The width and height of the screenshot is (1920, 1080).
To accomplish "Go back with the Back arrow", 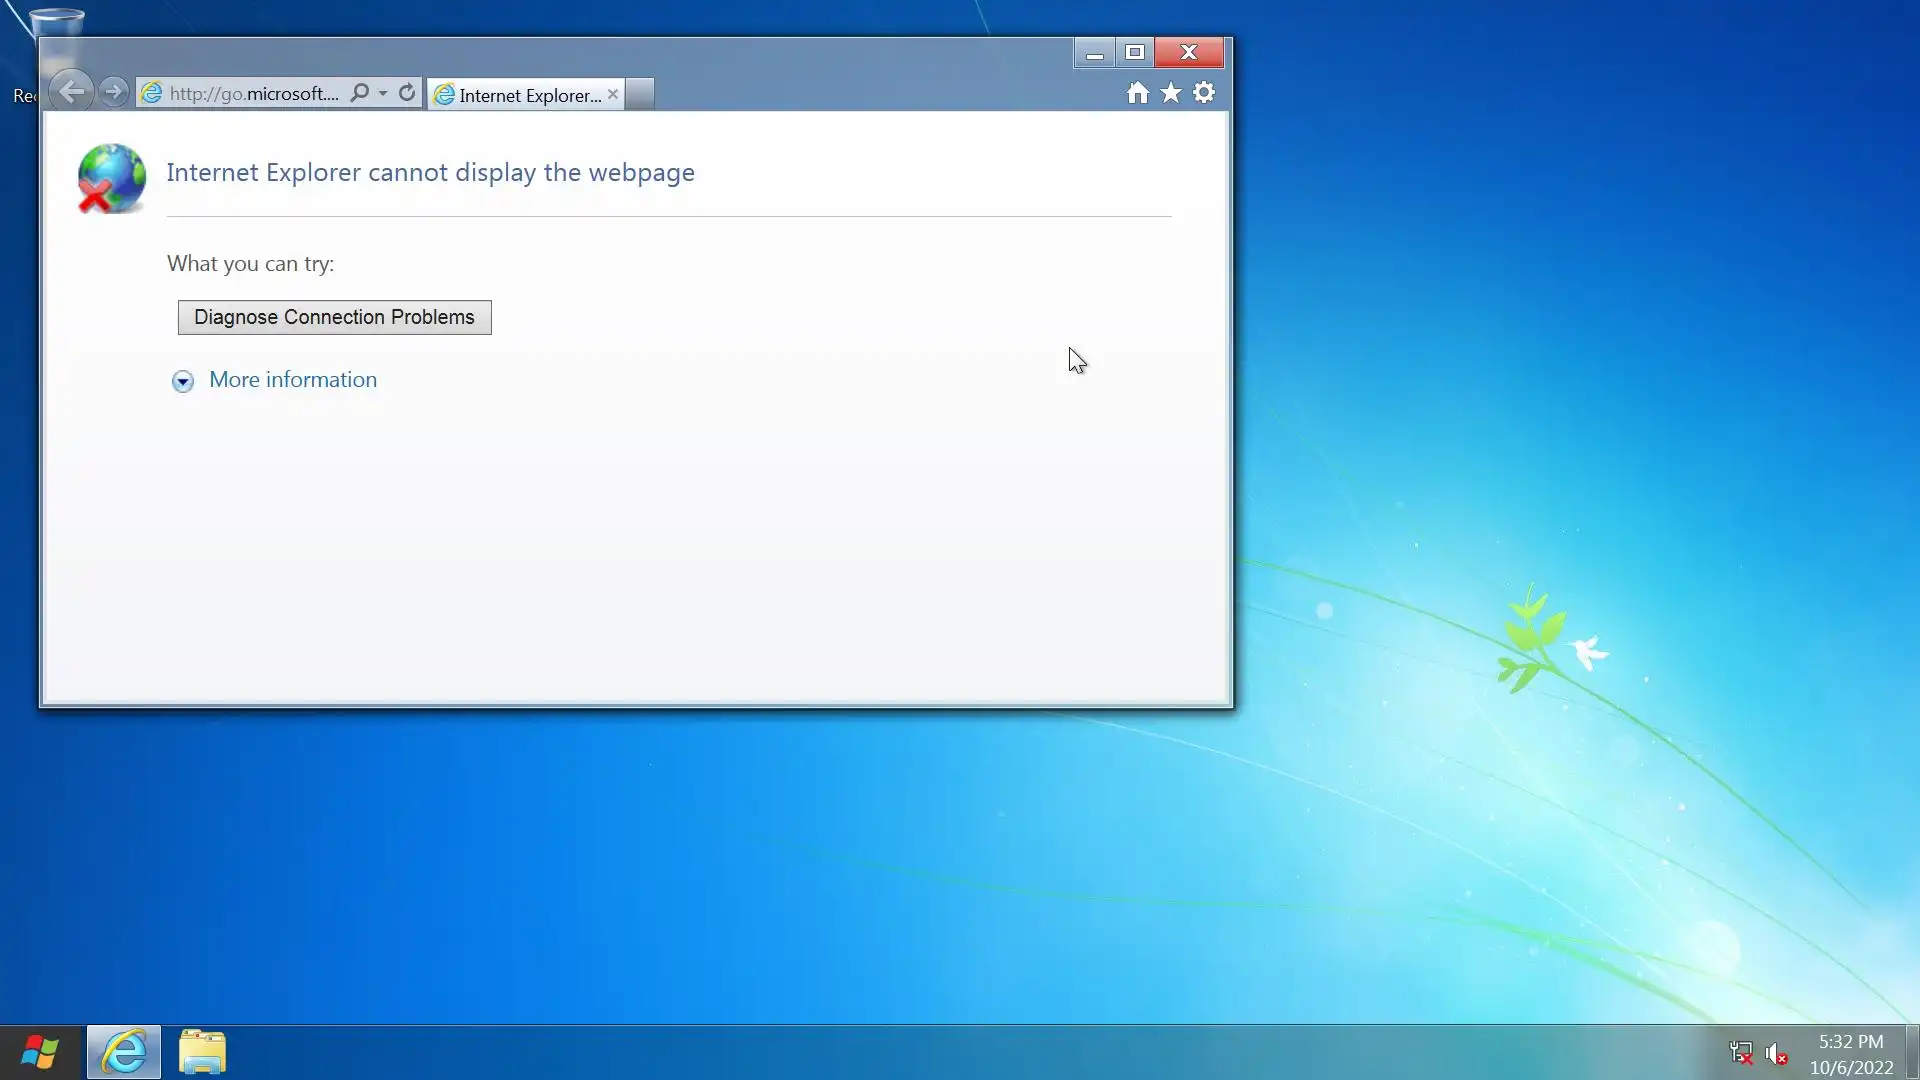I will click(71, 92).
